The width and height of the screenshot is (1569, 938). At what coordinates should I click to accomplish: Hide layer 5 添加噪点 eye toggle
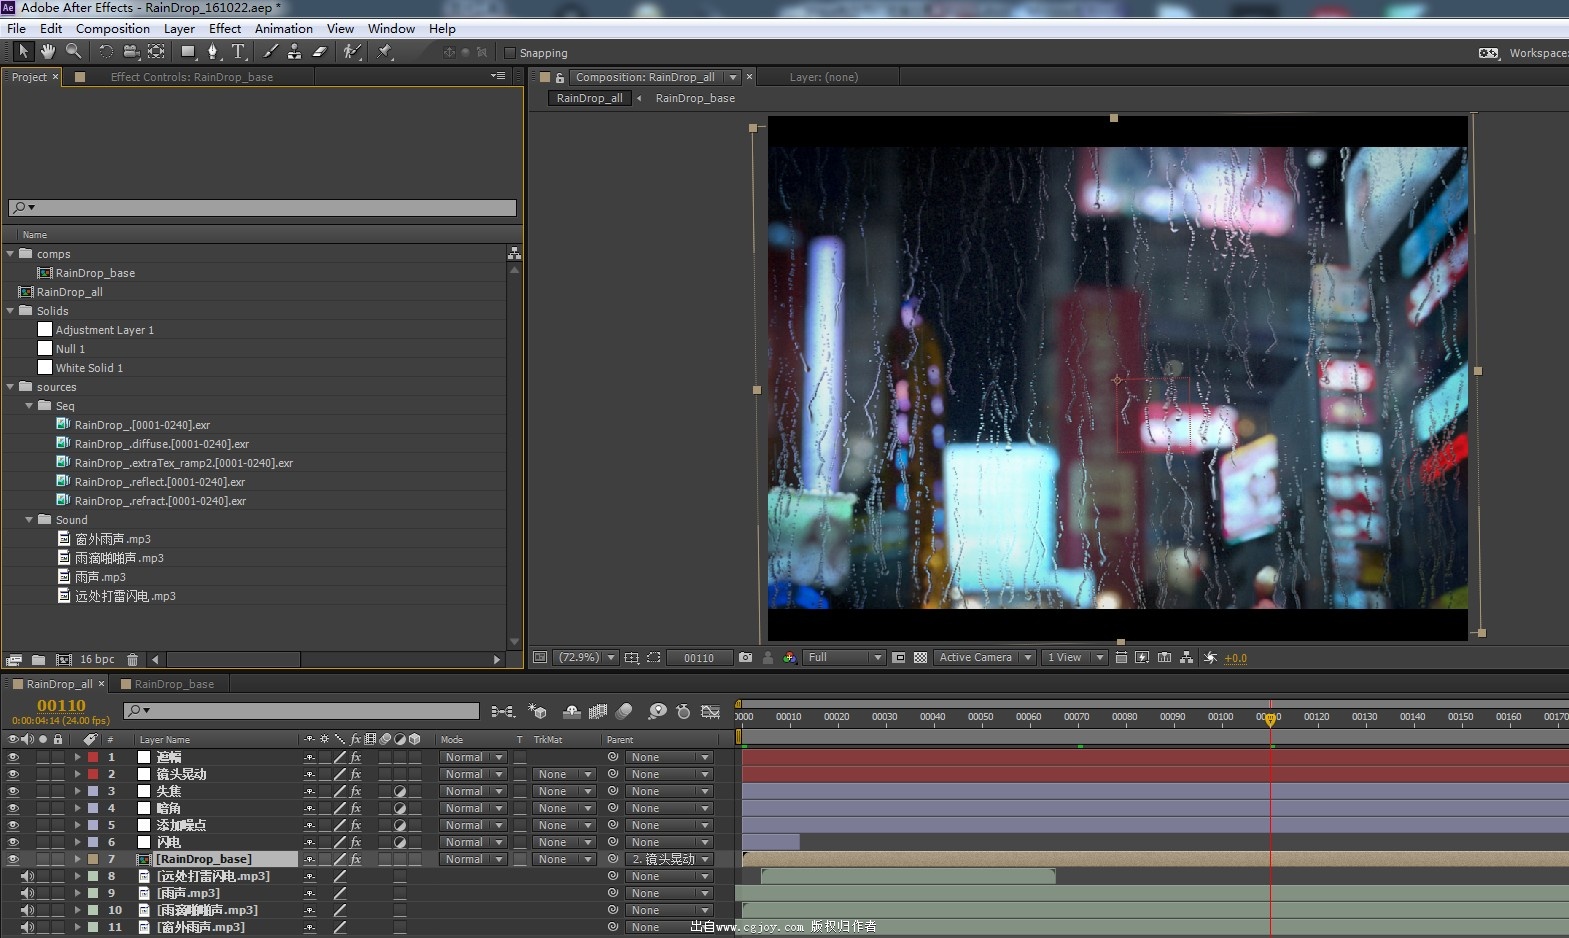(x=13, y=826)
